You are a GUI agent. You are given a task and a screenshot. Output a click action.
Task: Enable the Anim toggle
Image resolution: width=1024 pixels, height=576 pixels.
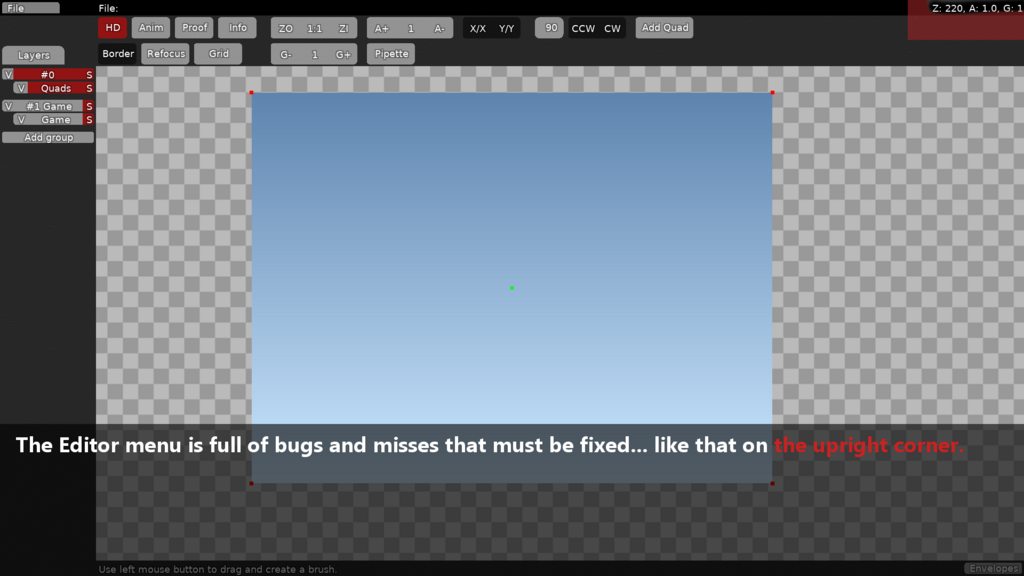click(x=151, y=28)
